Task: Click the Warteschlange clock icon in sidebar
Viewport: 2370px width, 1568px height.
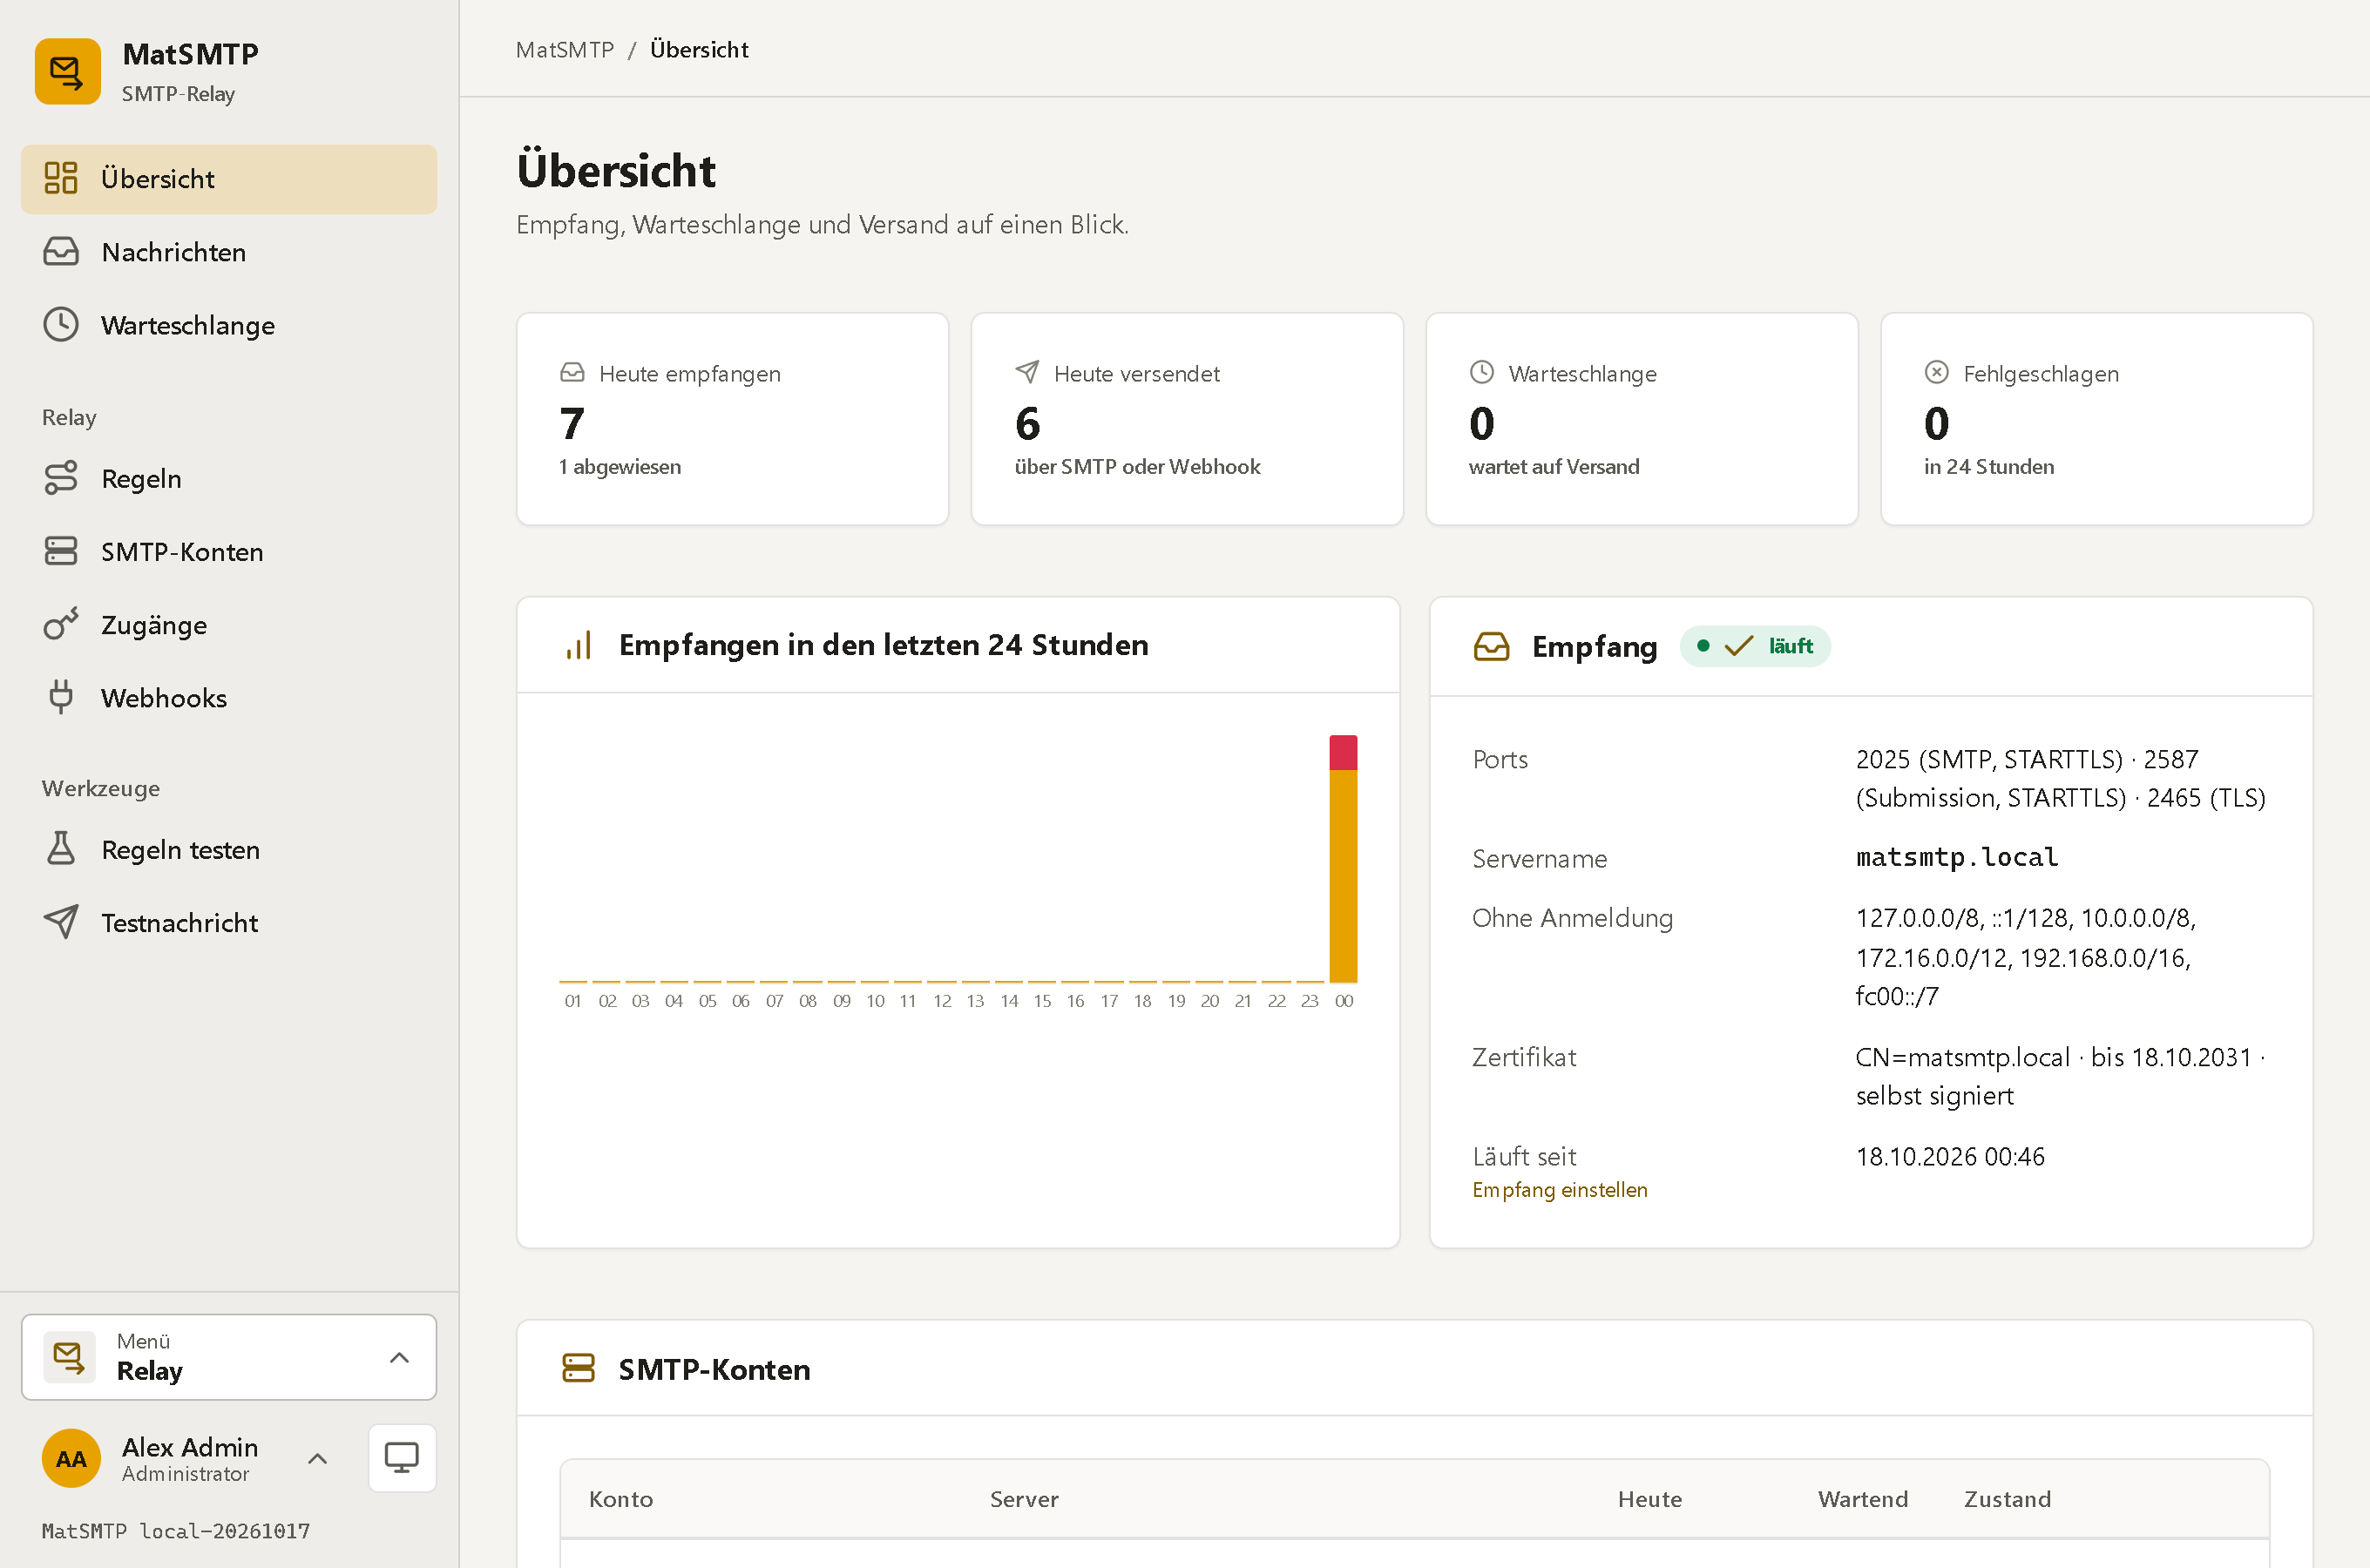Action: click(x=61, y=324)
